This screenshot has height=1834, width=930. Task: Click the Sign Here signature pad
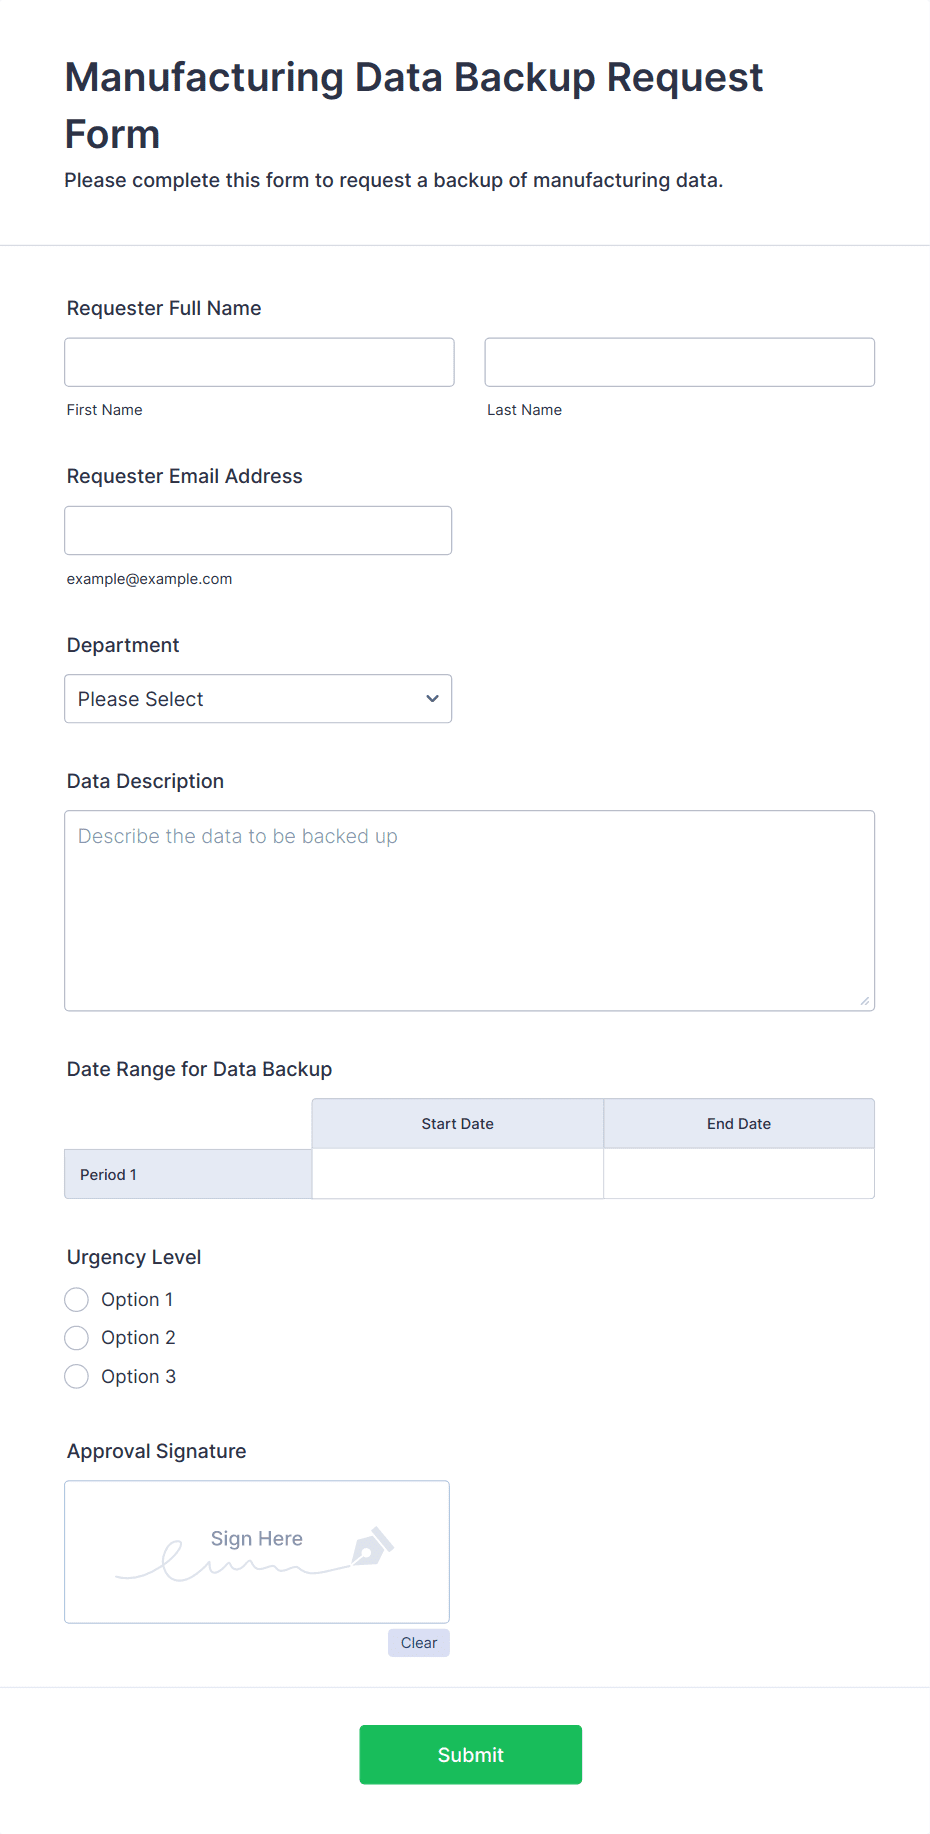click(257, 1552)
